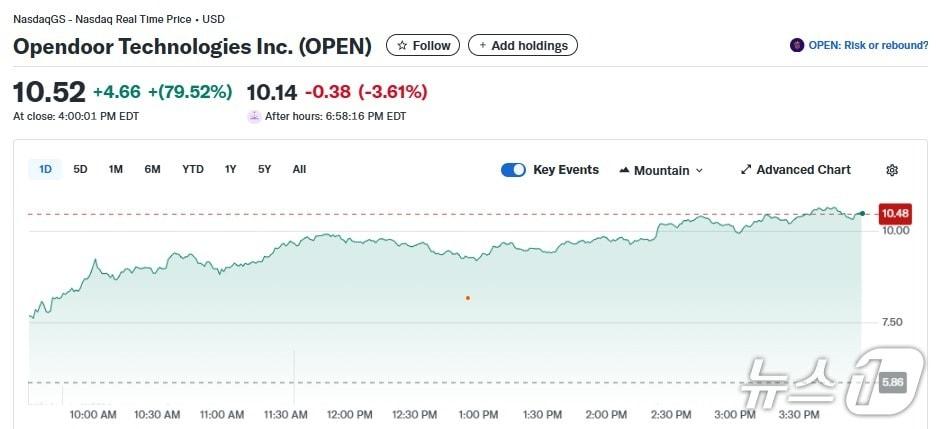
Task: Show All time range
Action: pyautogui.click(x=299, y=169)
